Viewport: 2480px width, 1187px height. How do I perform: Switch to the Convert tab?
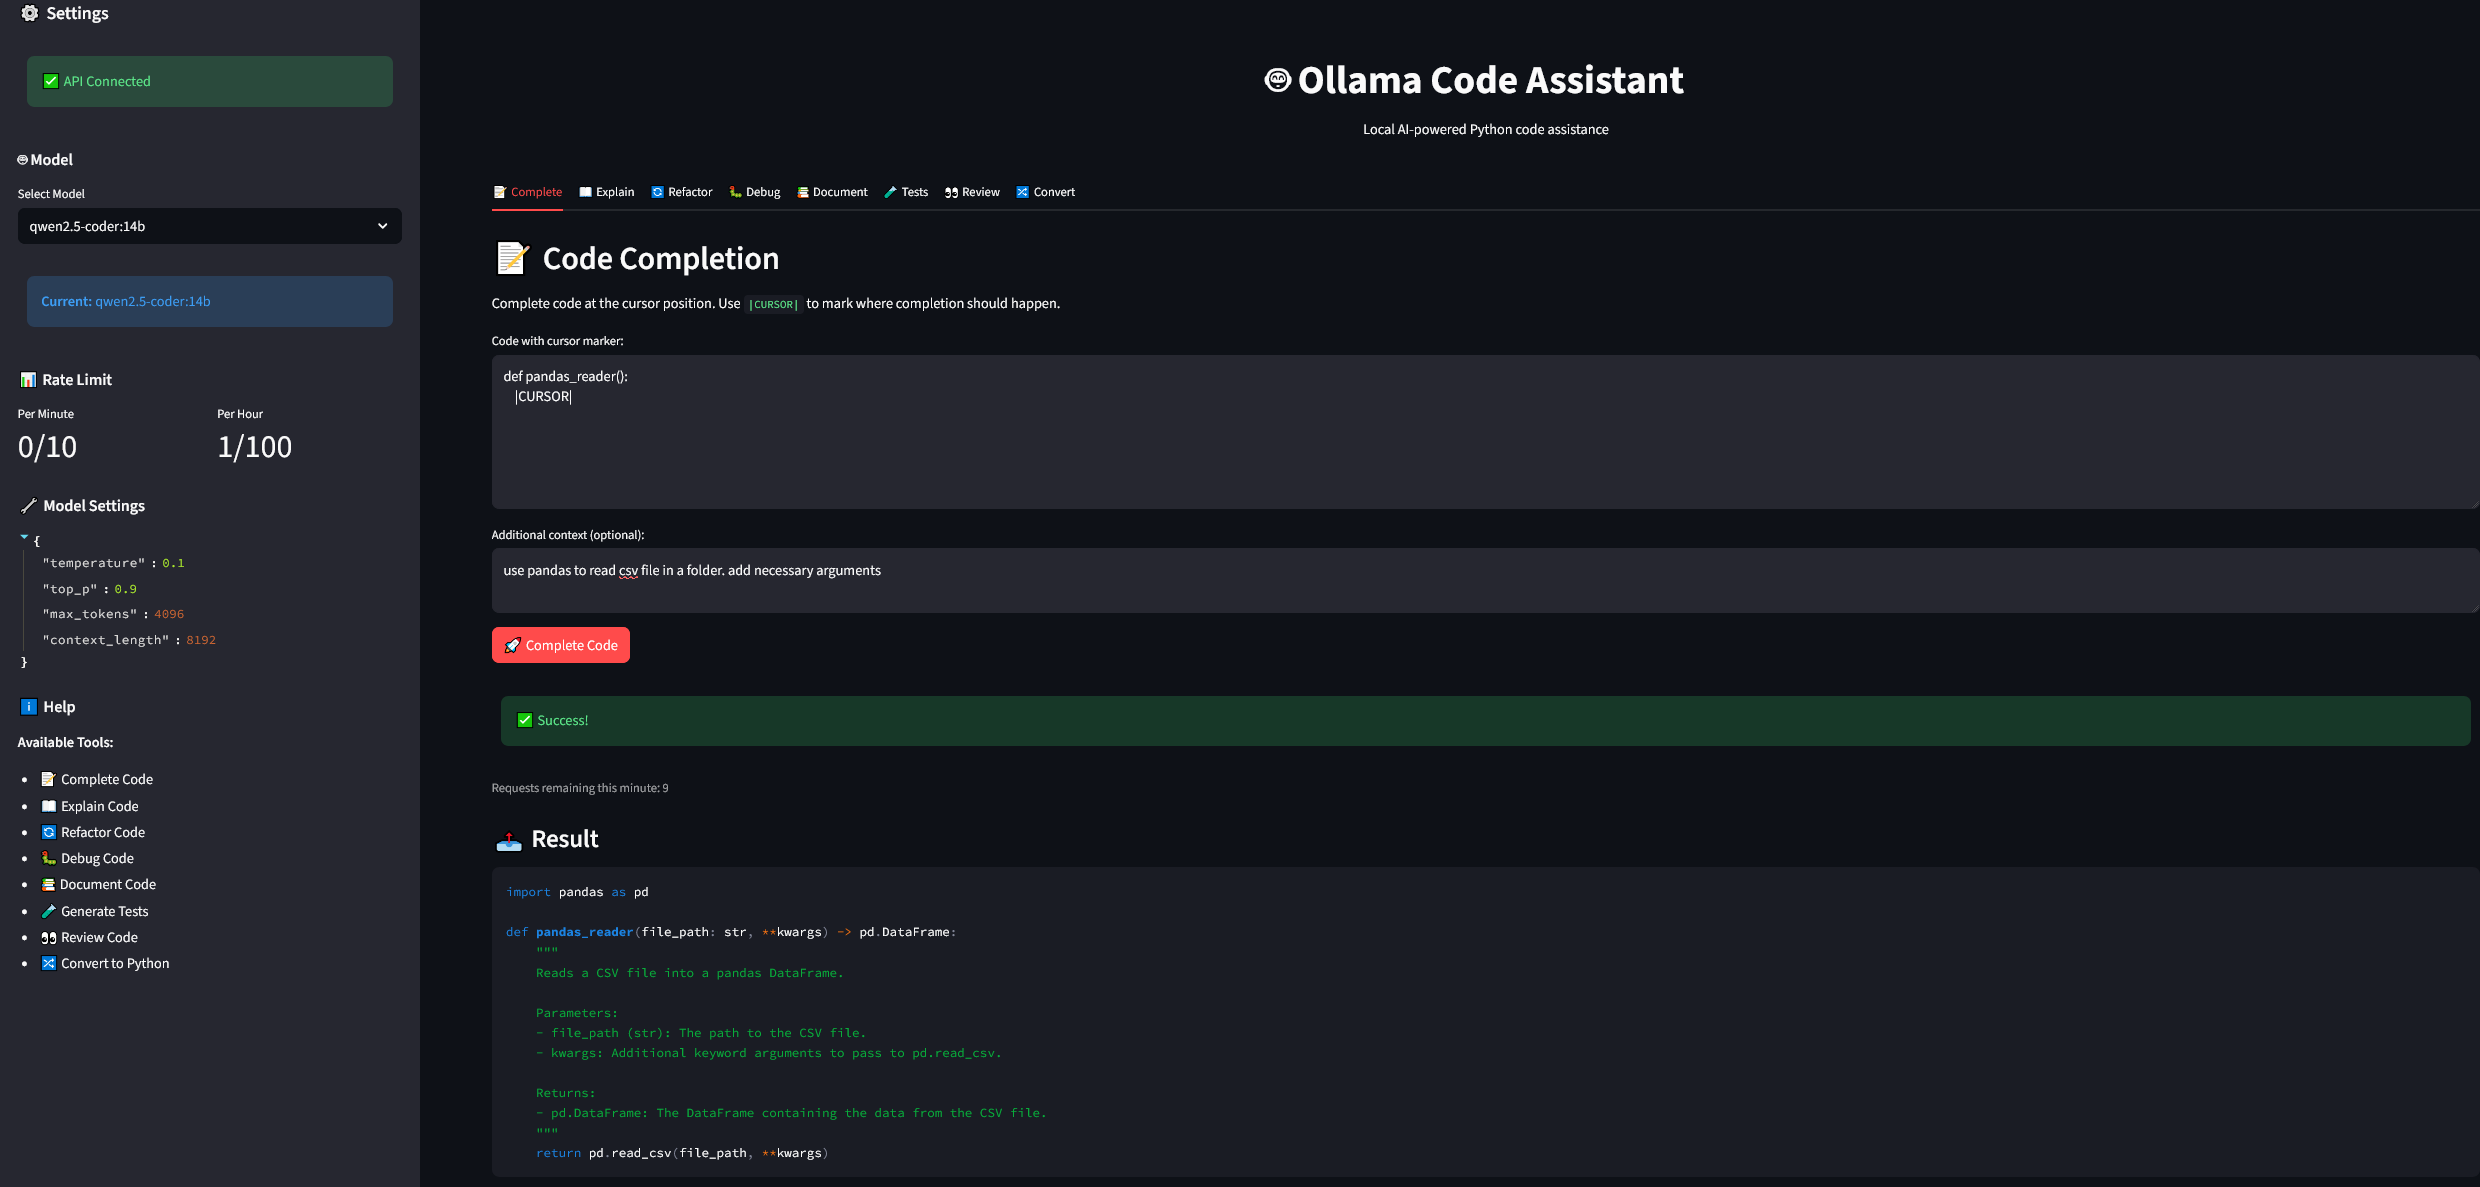[x=1046, y=192]
